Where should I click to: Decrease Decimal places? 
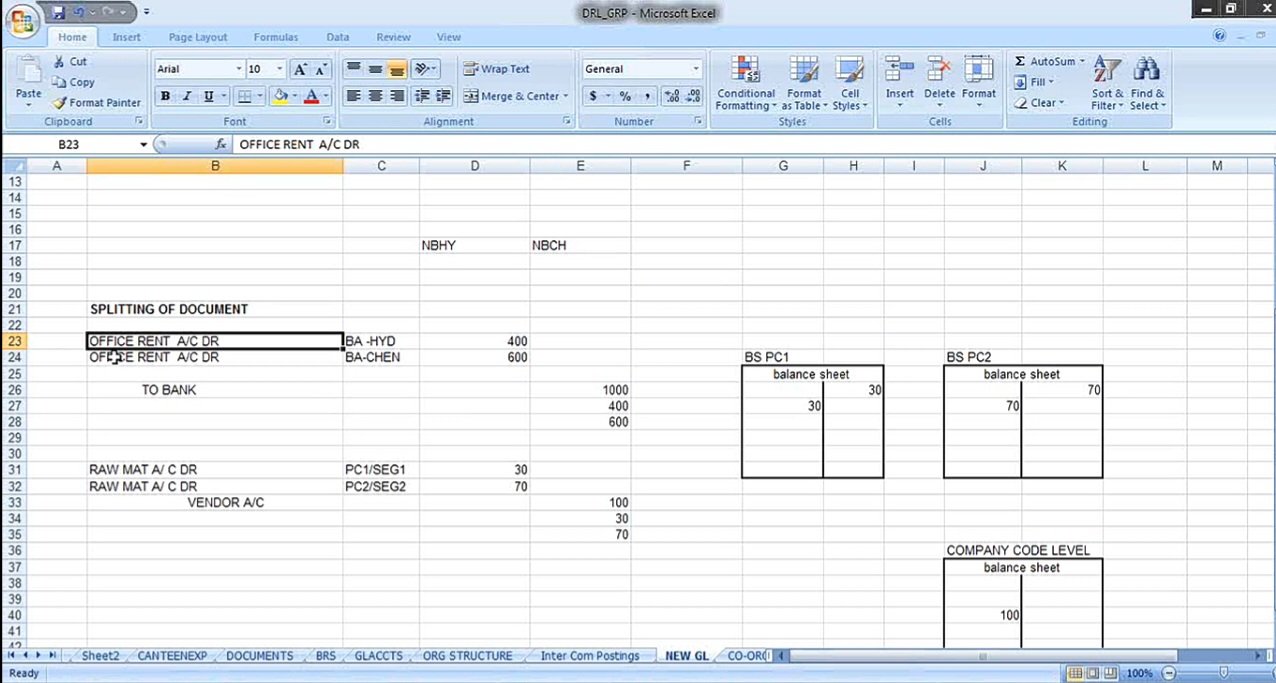click(x=692, y=96)
